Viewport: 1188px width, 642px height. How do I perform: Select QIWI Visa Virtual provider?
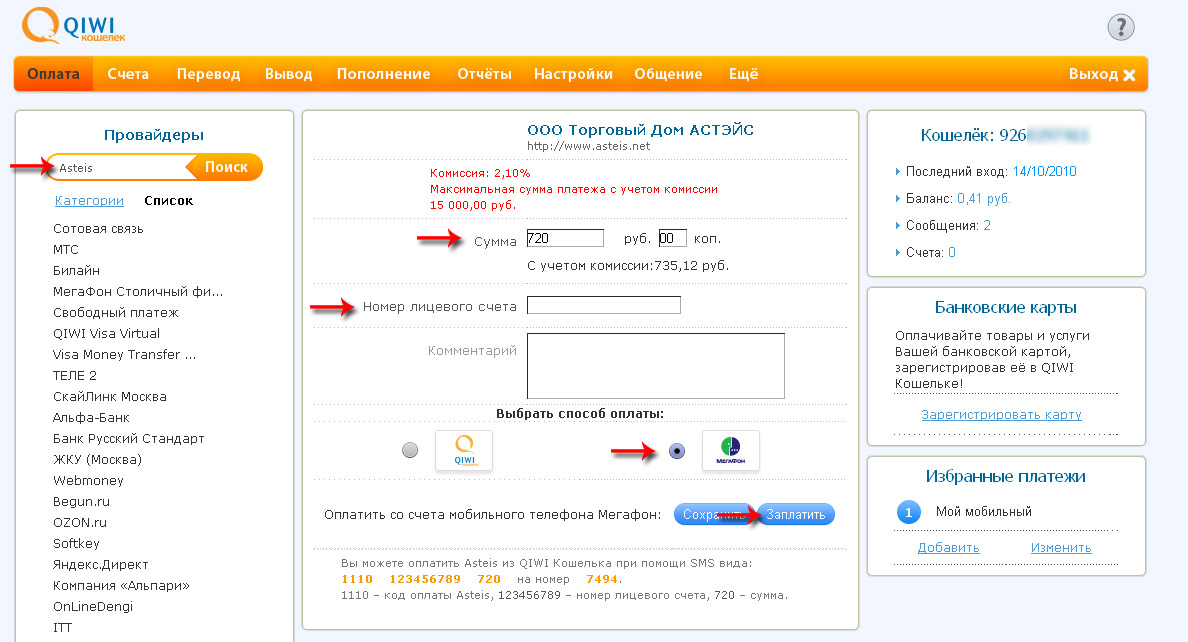point(106,334)
